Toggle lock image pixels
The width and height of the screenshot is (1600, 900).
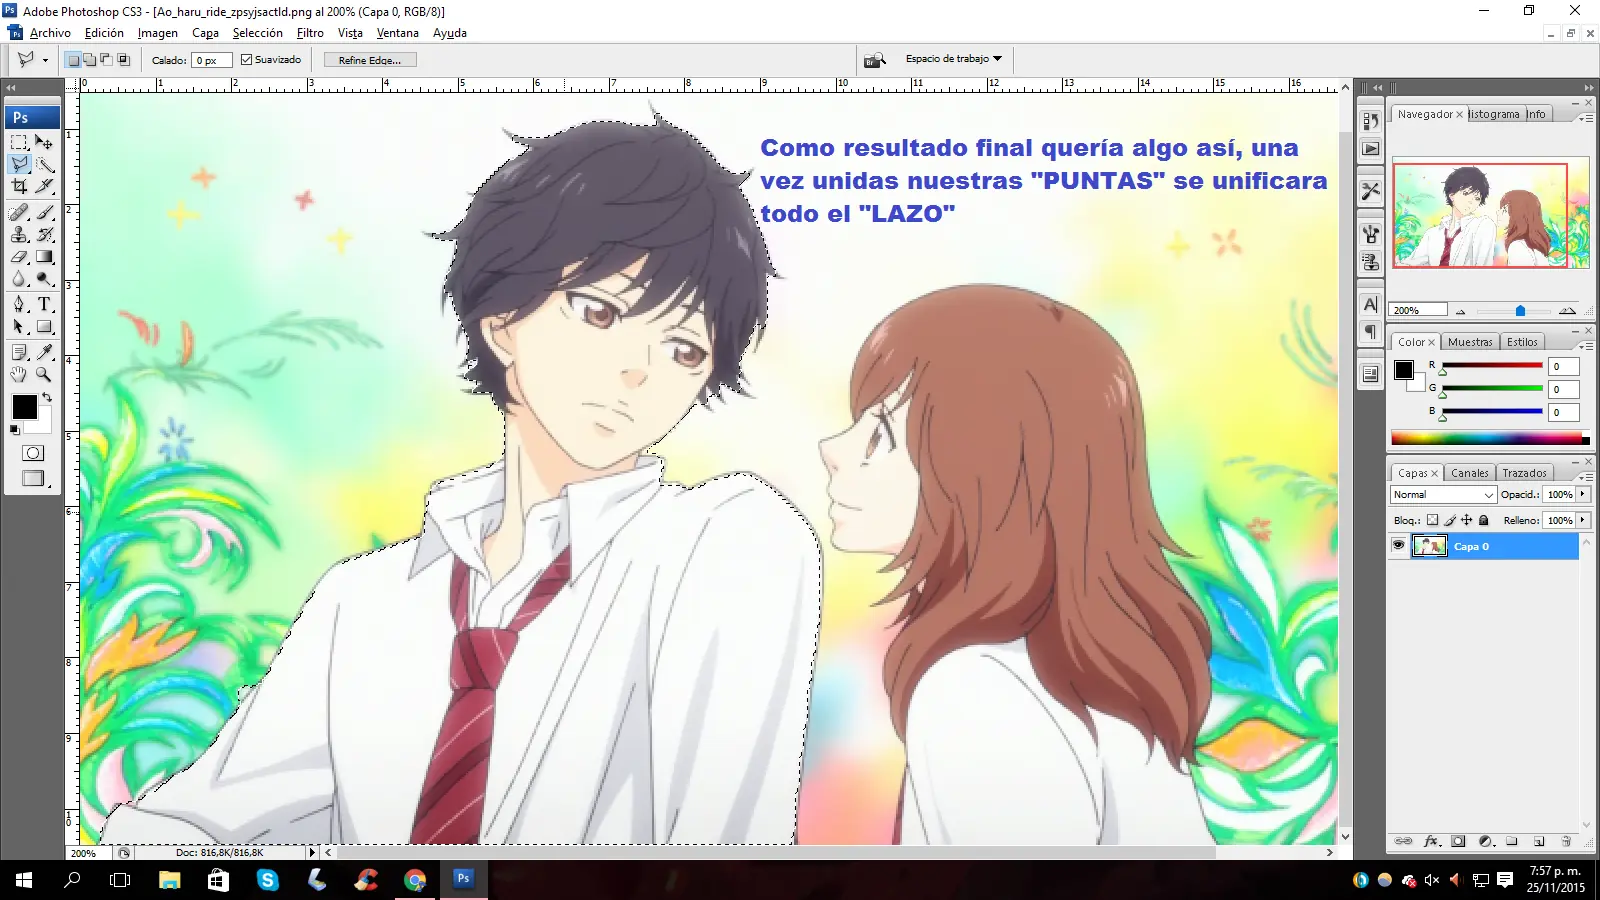[1450, 520]
